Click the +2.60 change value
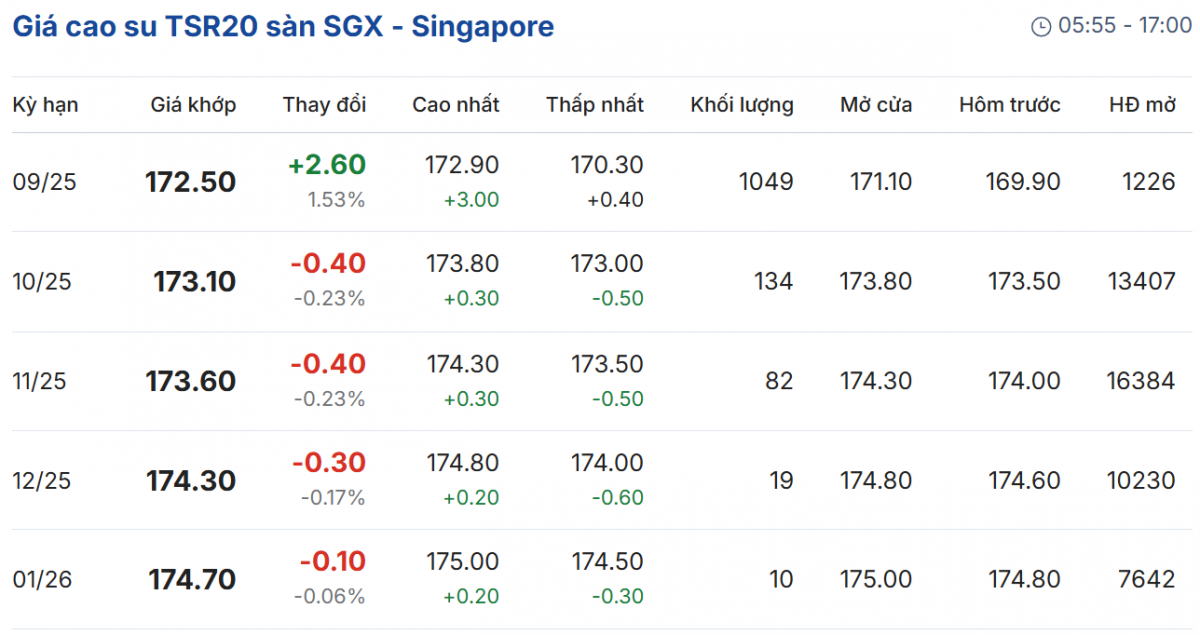The width and height of the screenshot is (1200, 635). tap(327, 165)
